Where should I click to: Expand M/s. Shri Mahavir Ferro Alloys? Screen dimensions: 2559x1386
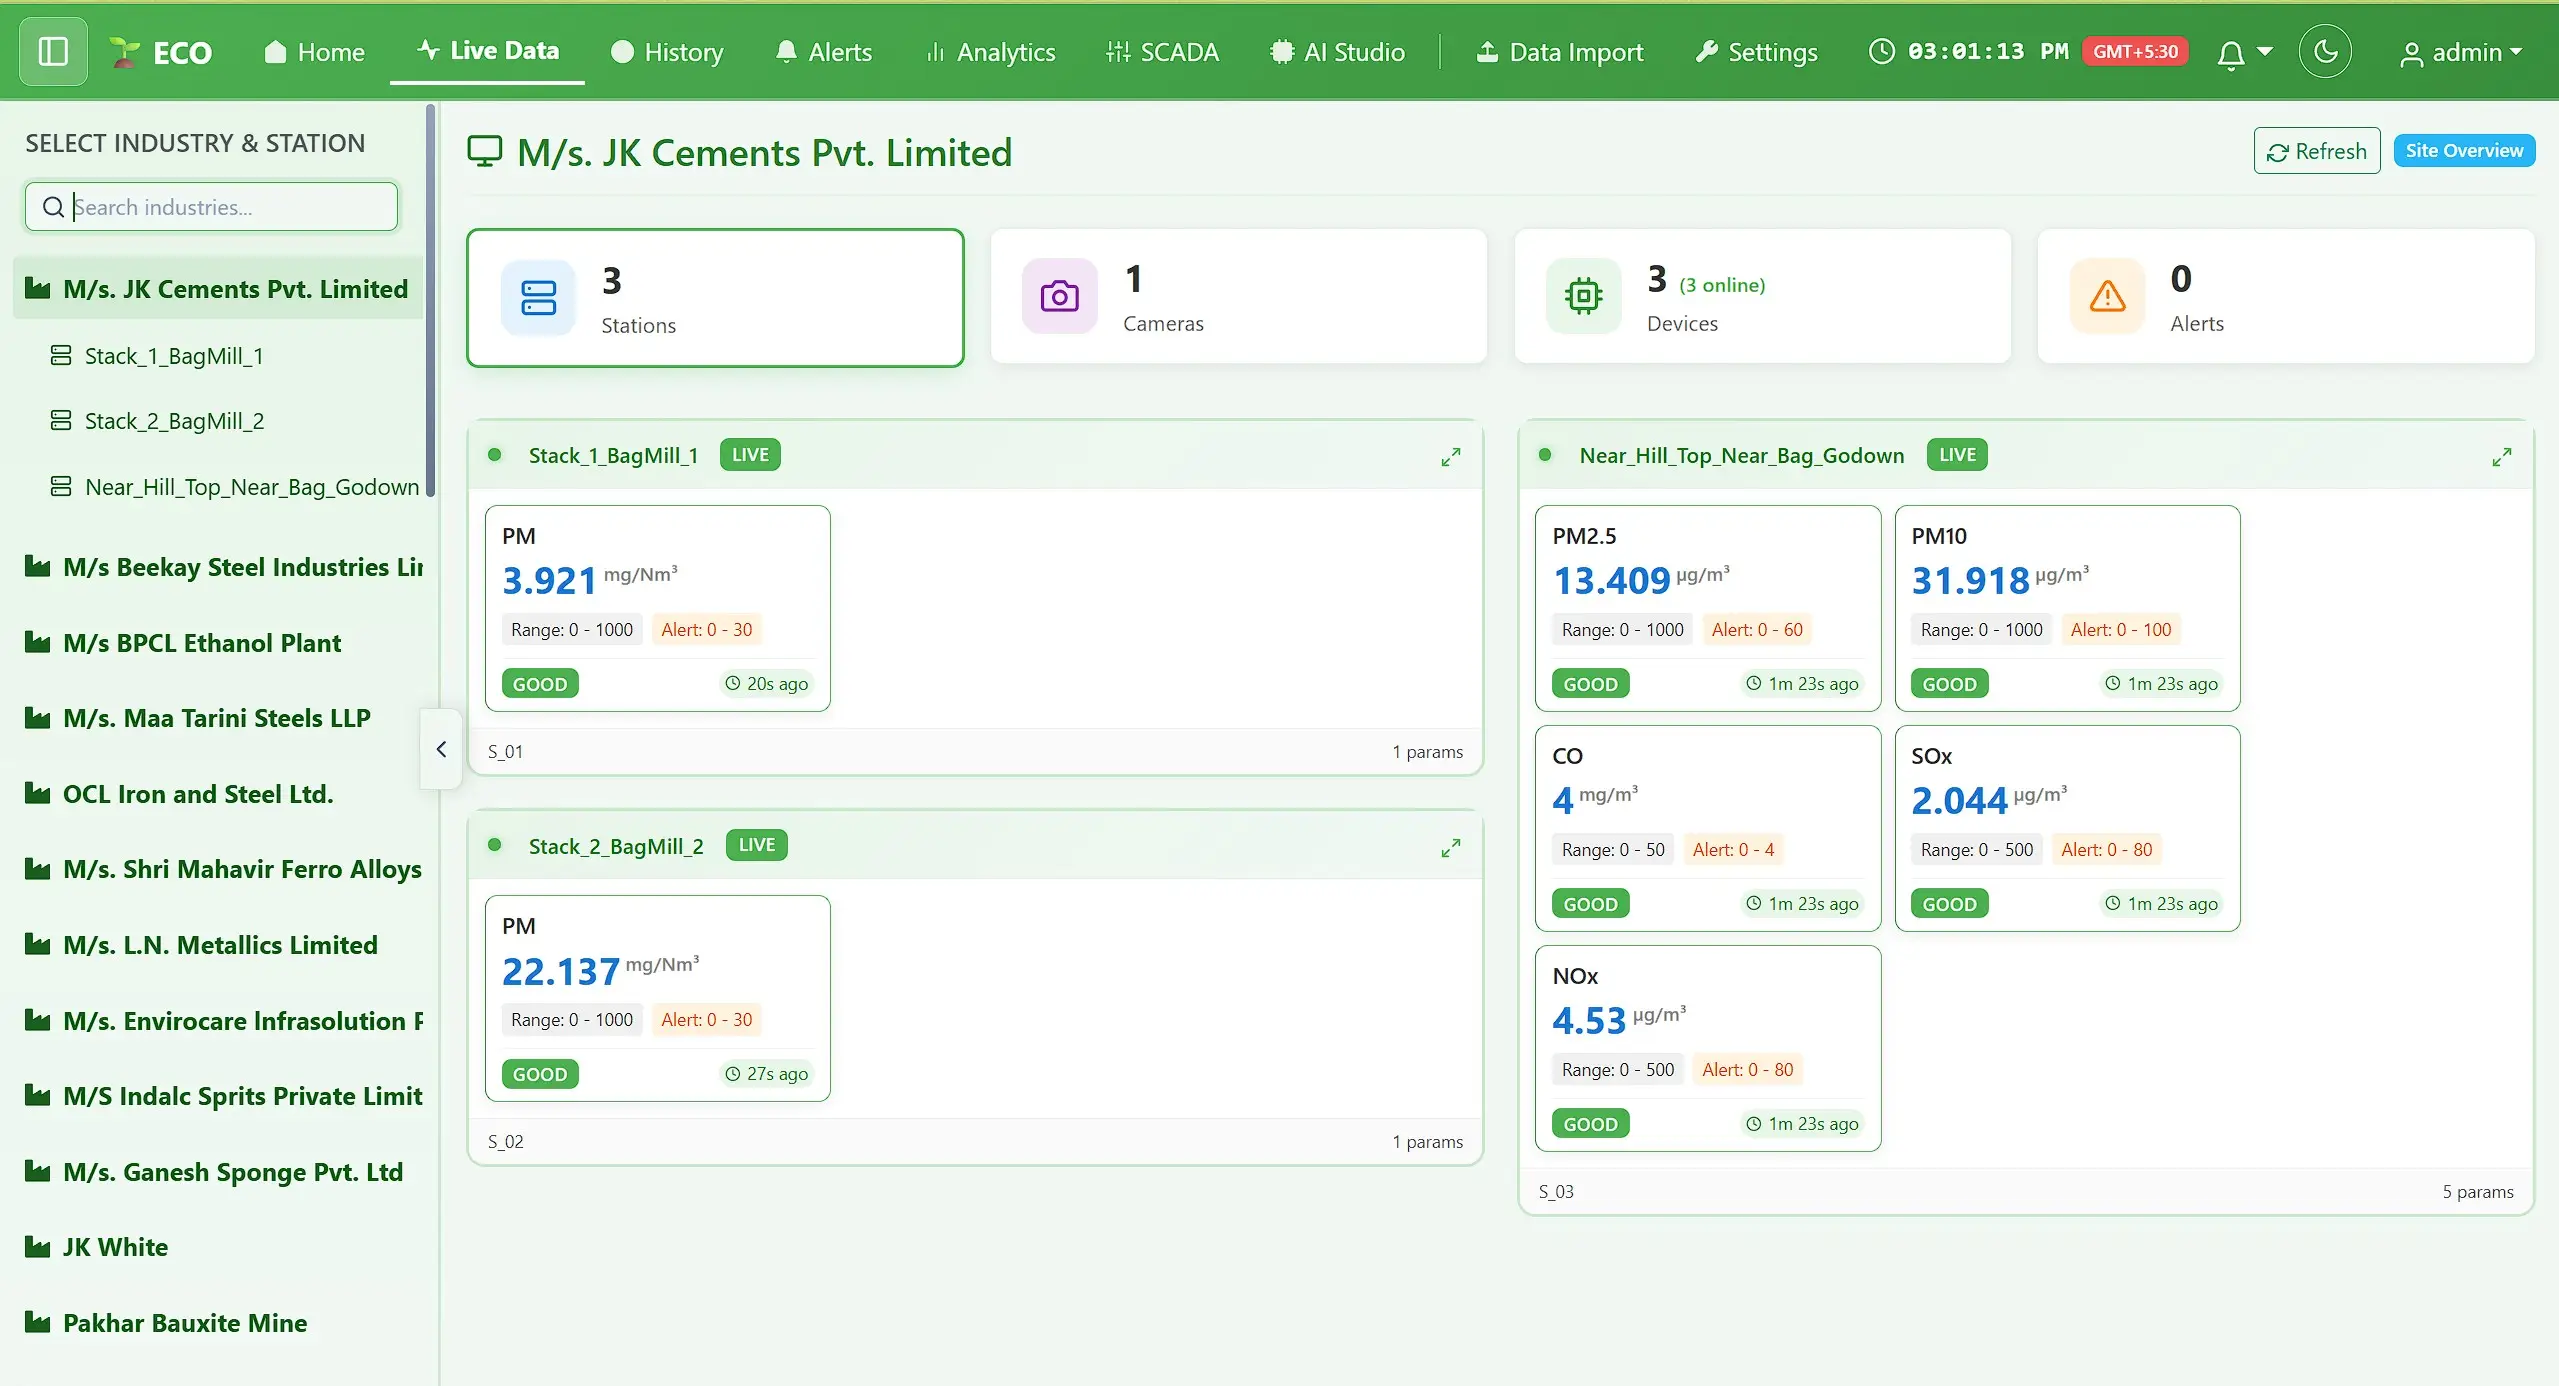pyautogui.click(x=222, y=869)
